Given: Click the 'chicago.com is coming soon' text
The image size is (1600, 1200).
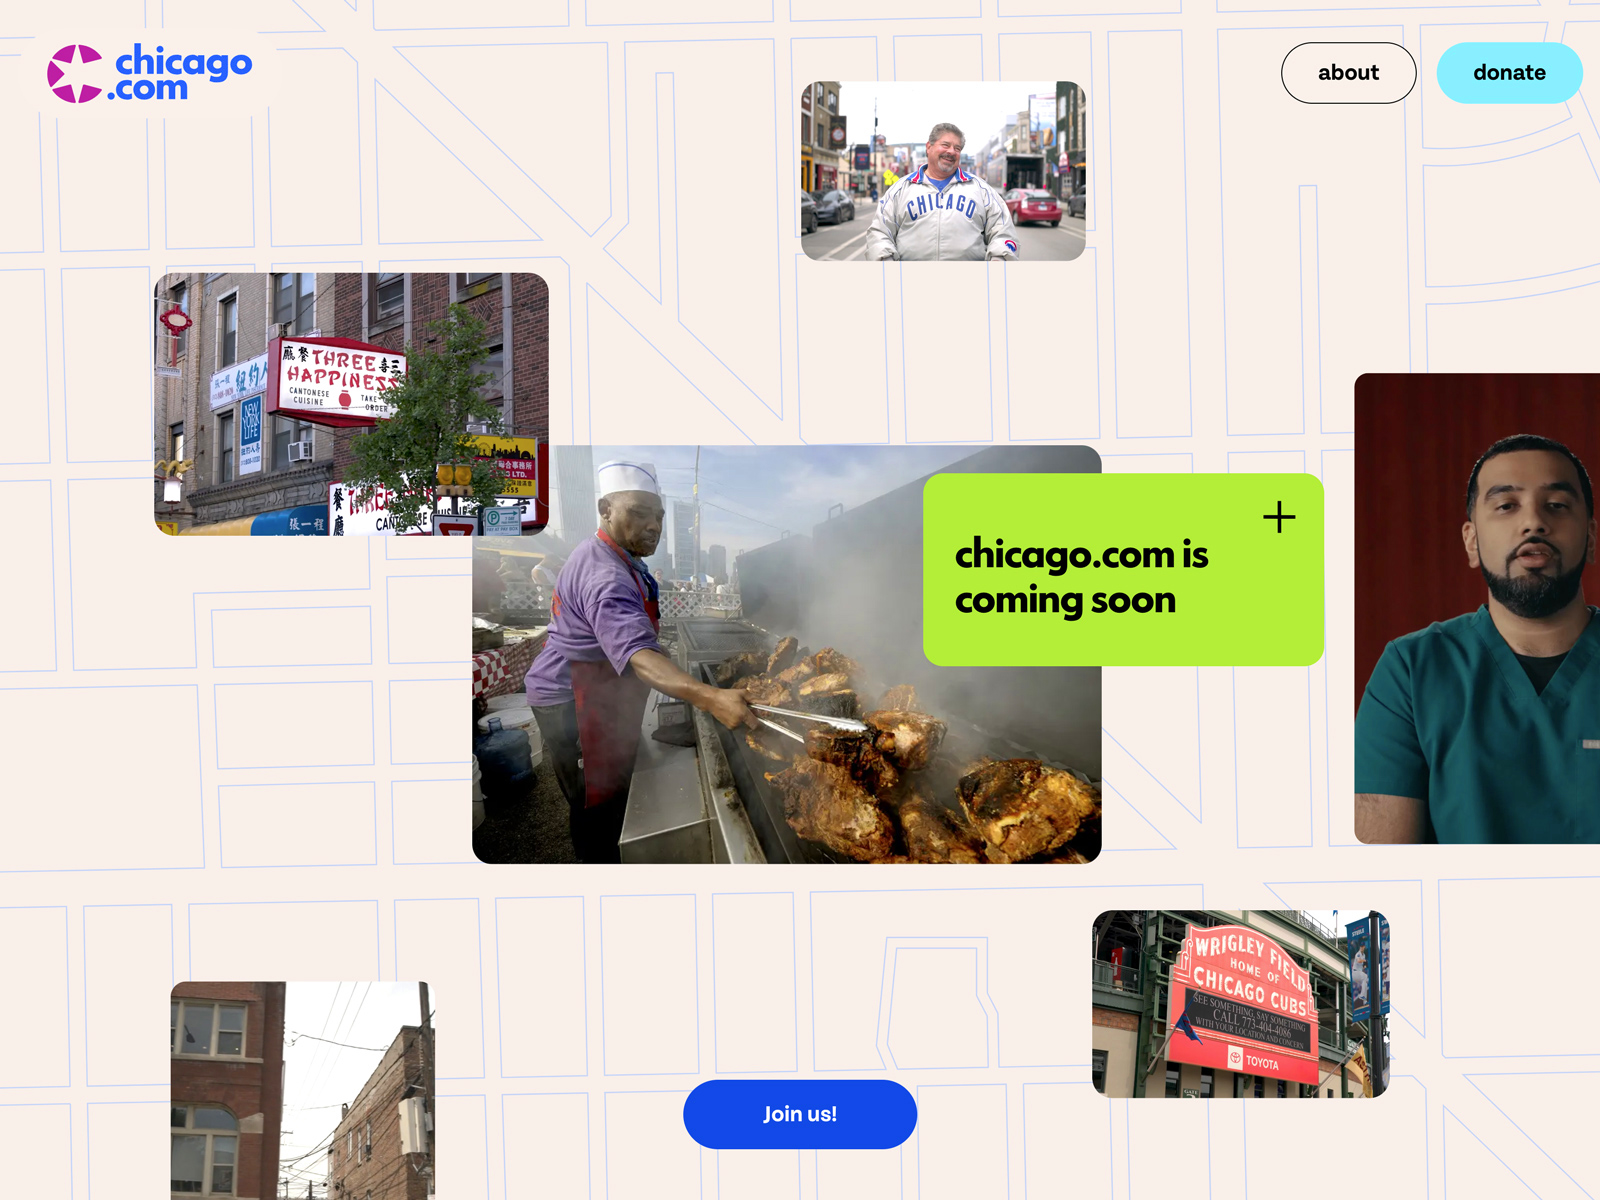Looking at the screenshot, I should [x=1081, y=577].
